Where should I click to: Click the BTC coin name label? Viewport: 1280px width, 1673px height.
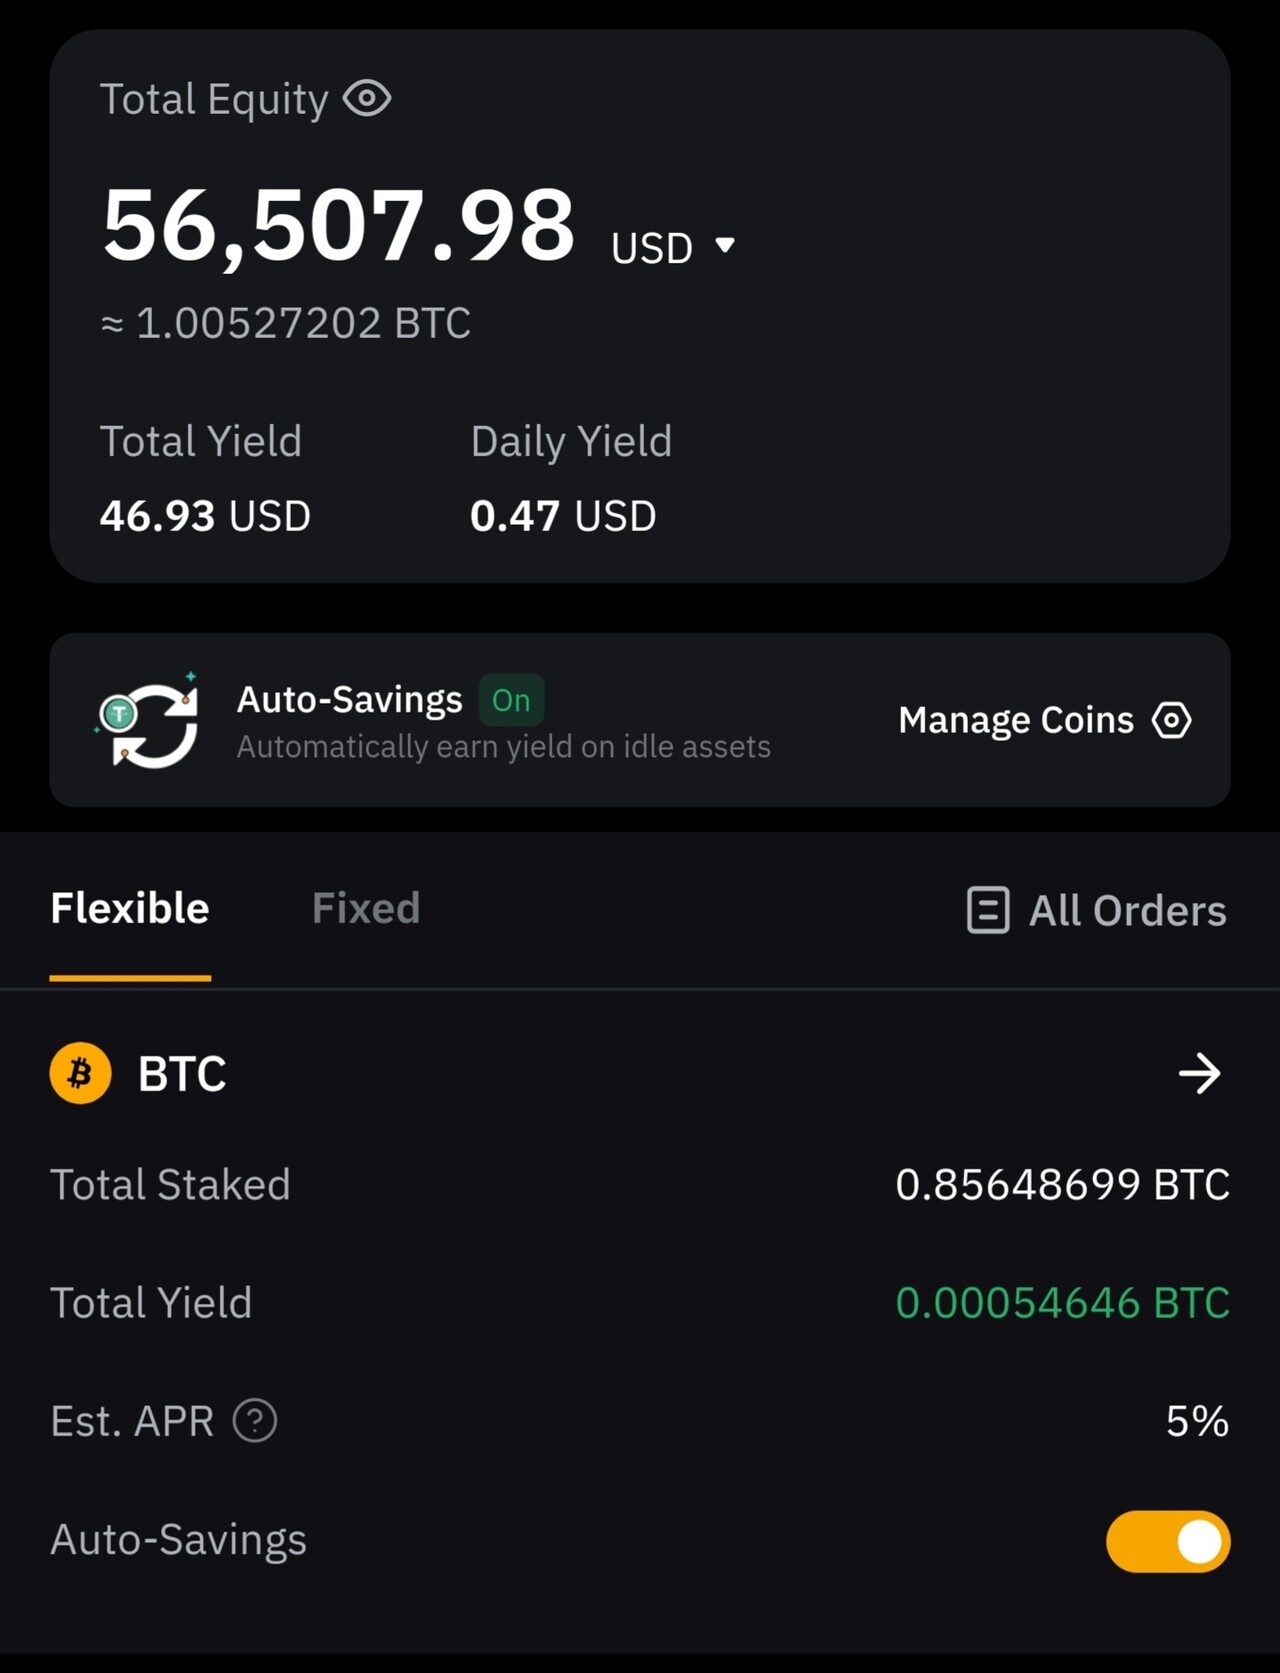(182, 1074)
